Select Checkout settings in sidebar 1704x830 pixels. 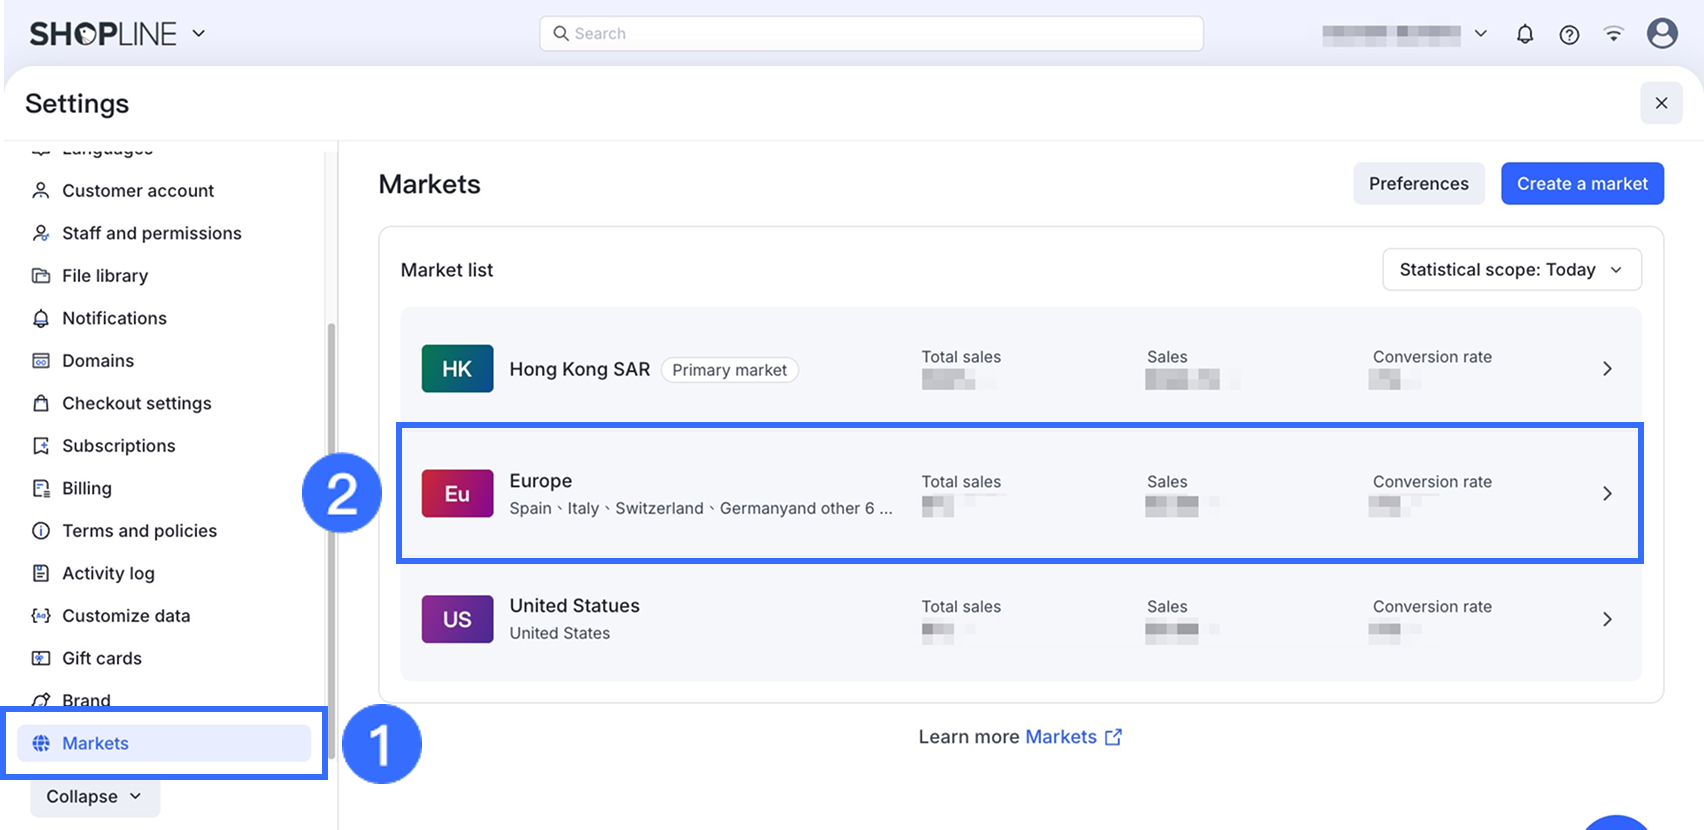tap(136, 403)
